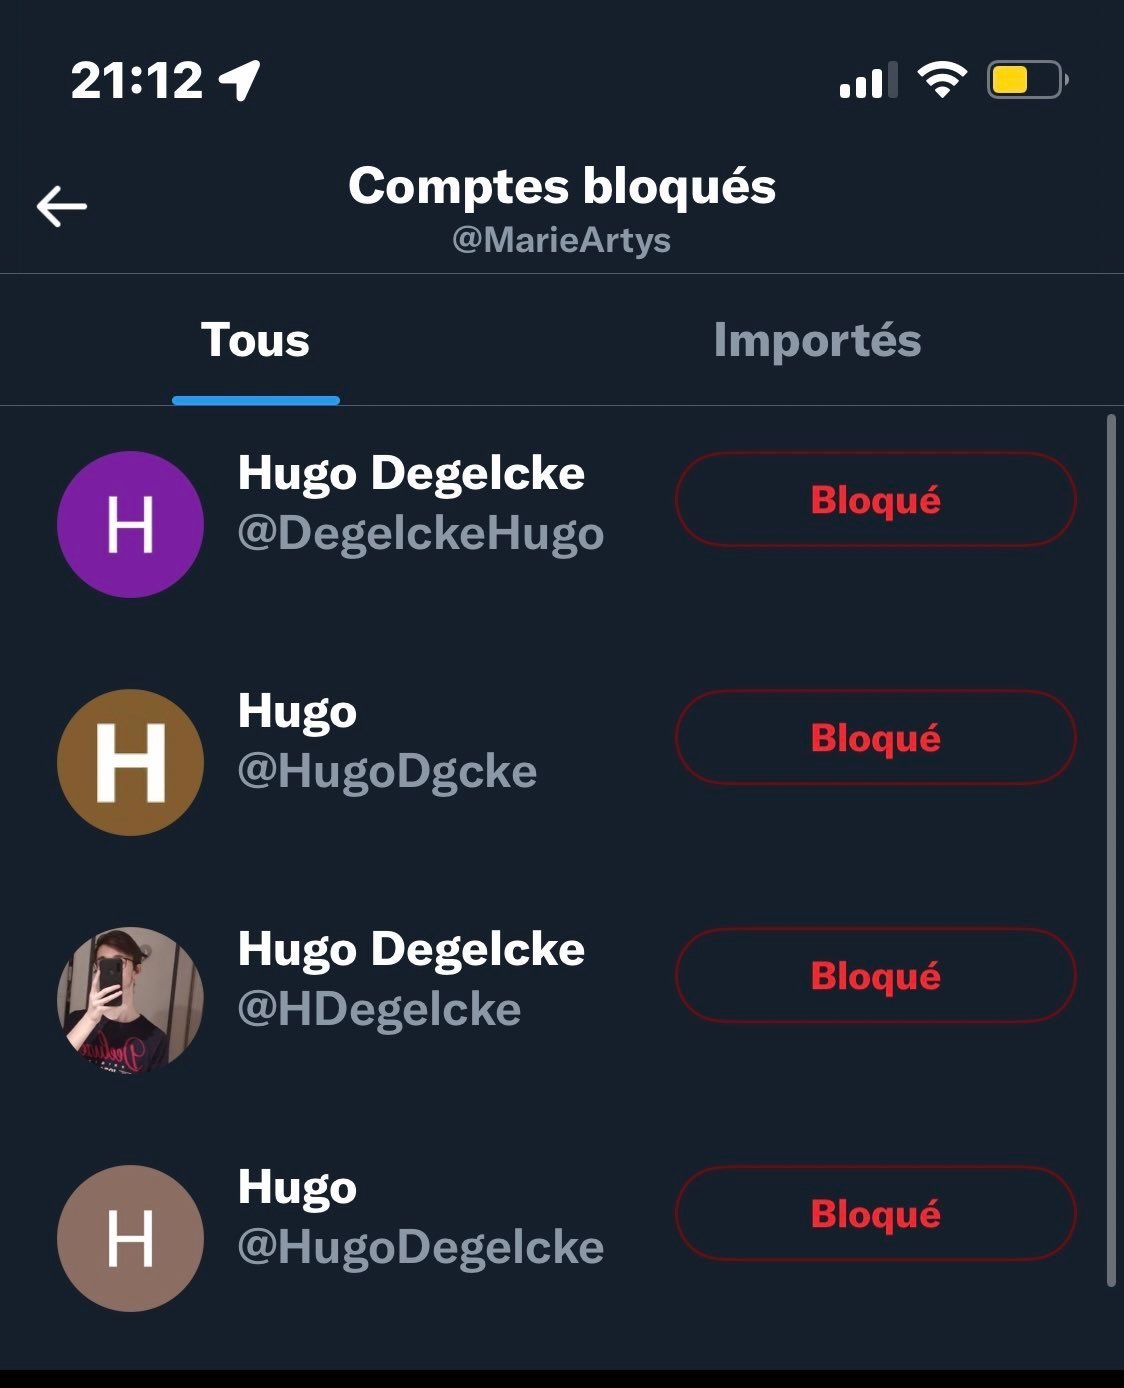Tap the cellular signal bars icon
Viewport: 1124px width, 1388px height.
coord(867,80)
